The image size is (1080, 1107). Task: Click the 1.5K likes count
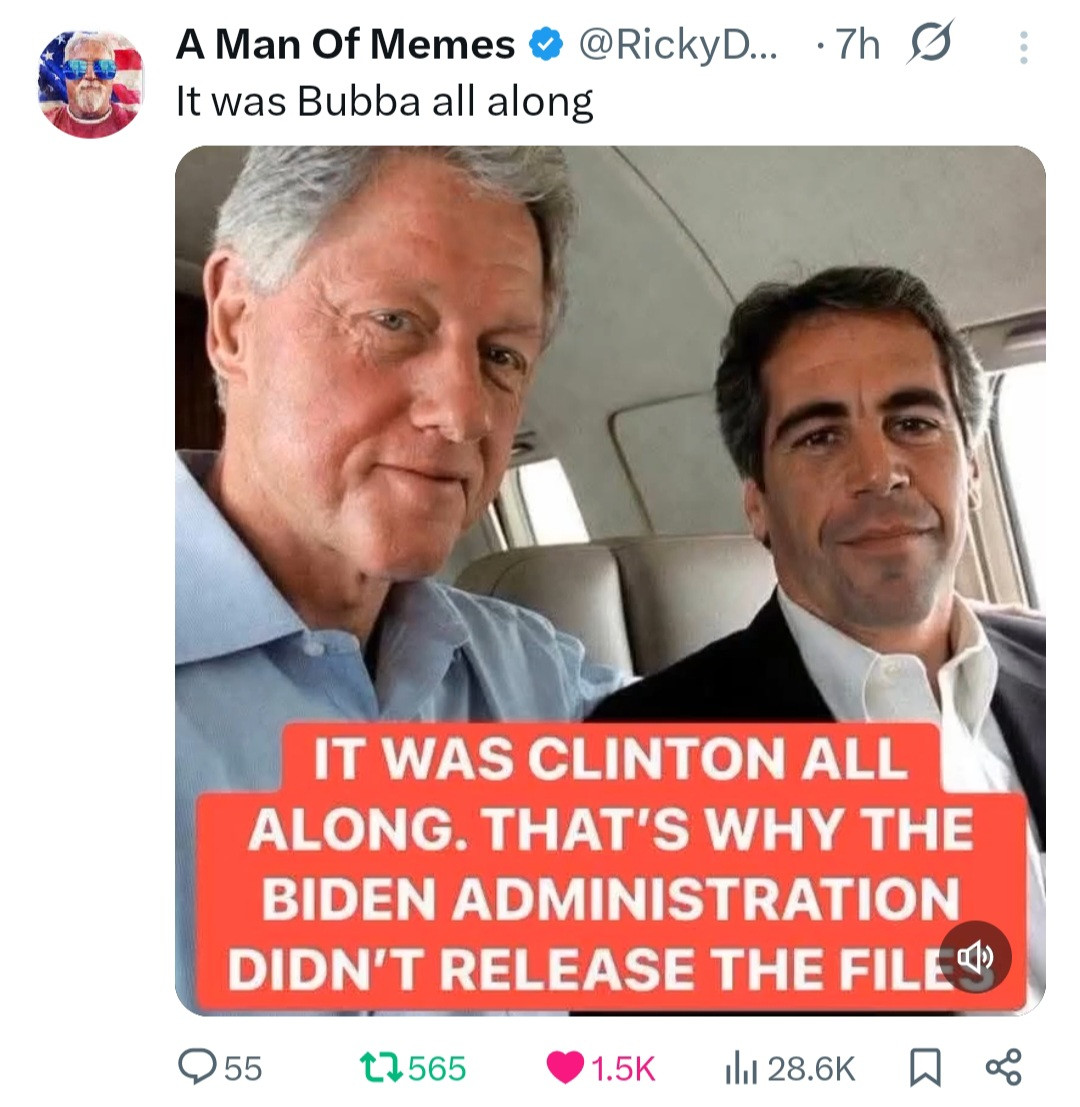point(623,1068)
